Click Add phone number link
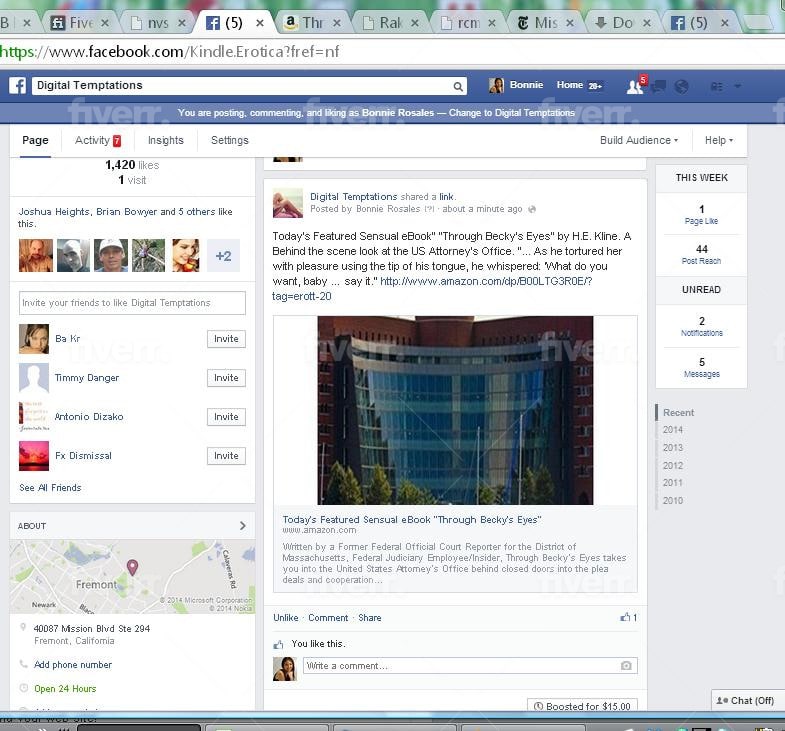Viewport: 785px width, 731px height. pos(73,665)
